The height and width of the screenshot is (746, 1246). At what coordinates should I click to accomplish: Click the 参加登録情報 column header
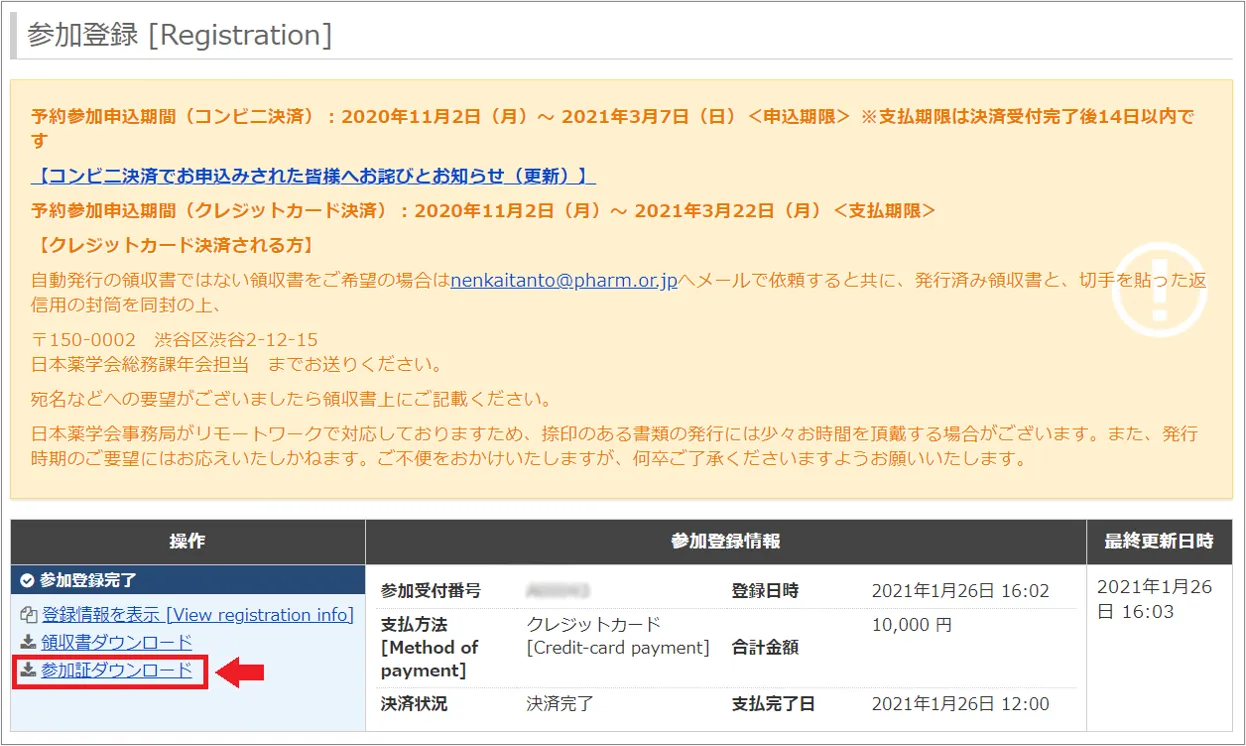pos(725,541)
